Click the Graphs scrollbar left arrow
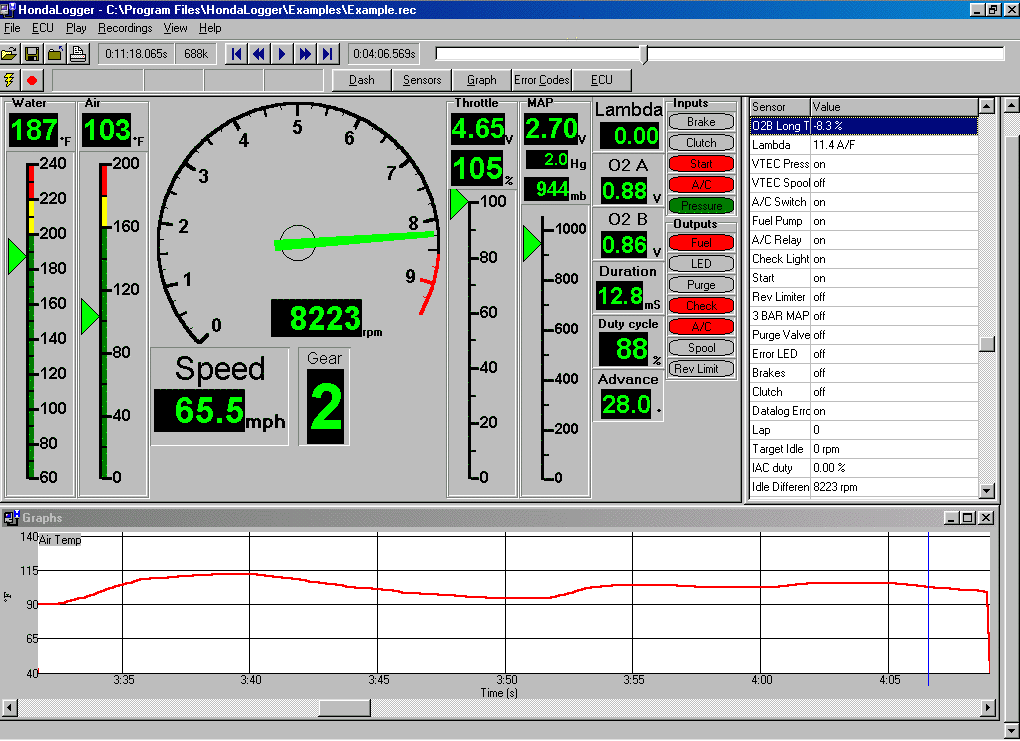This screenshot has height=741, width=1020. click(9, 707)
